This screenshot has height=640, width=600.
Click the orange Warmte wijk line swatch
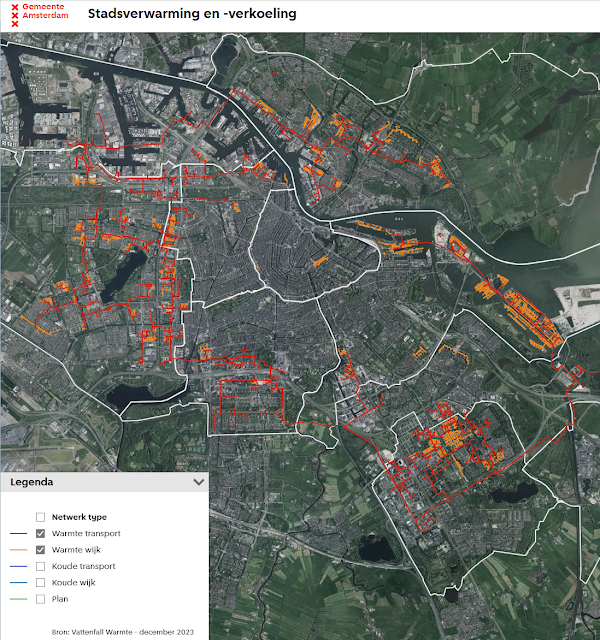coord(18,550)
